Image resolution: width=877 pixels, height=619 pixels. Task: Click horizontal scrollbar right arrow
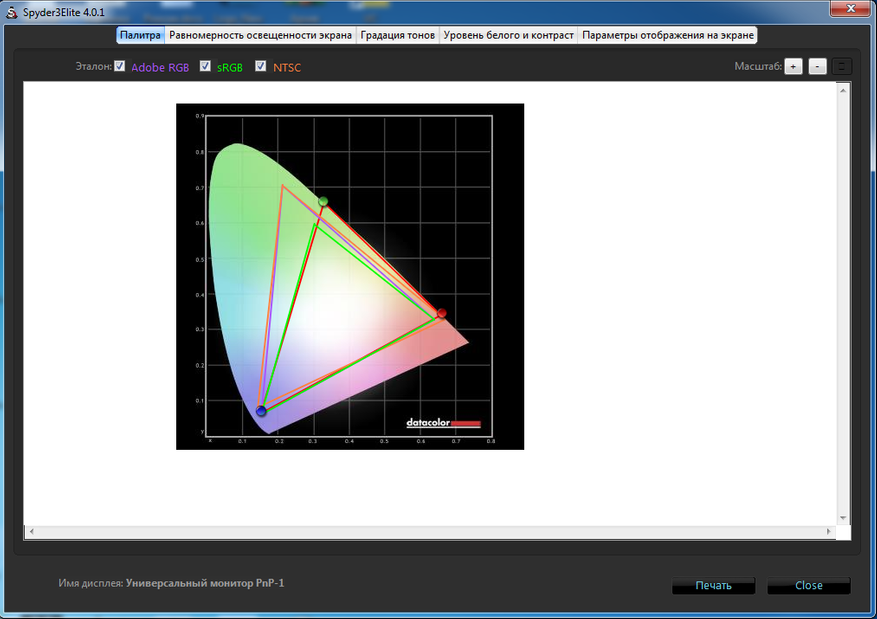point(828,531)
